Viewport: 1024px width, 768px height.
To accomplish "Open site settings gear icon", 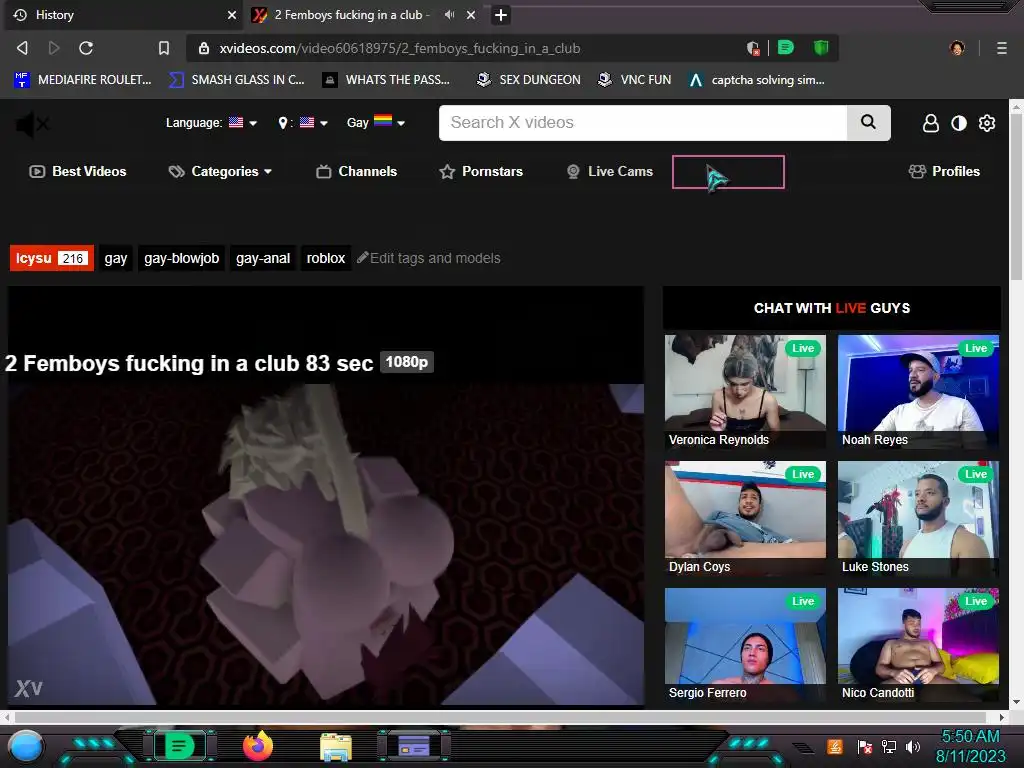I will tap(987, 123).
